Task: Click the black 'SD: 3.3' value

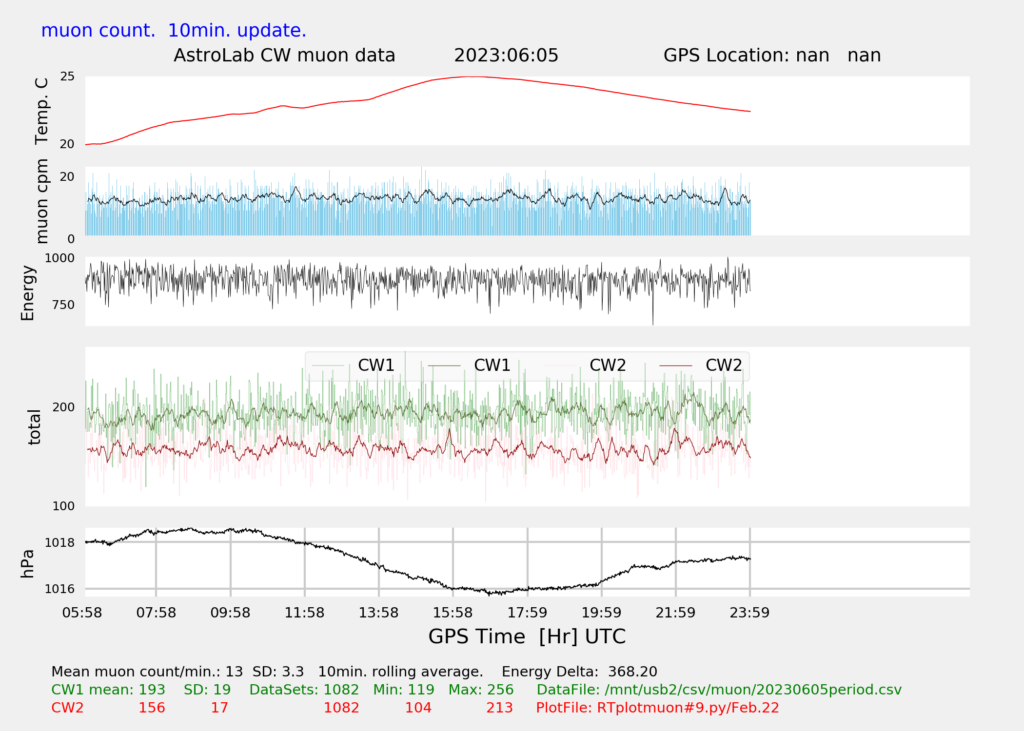Action: [x=278, y=672]
